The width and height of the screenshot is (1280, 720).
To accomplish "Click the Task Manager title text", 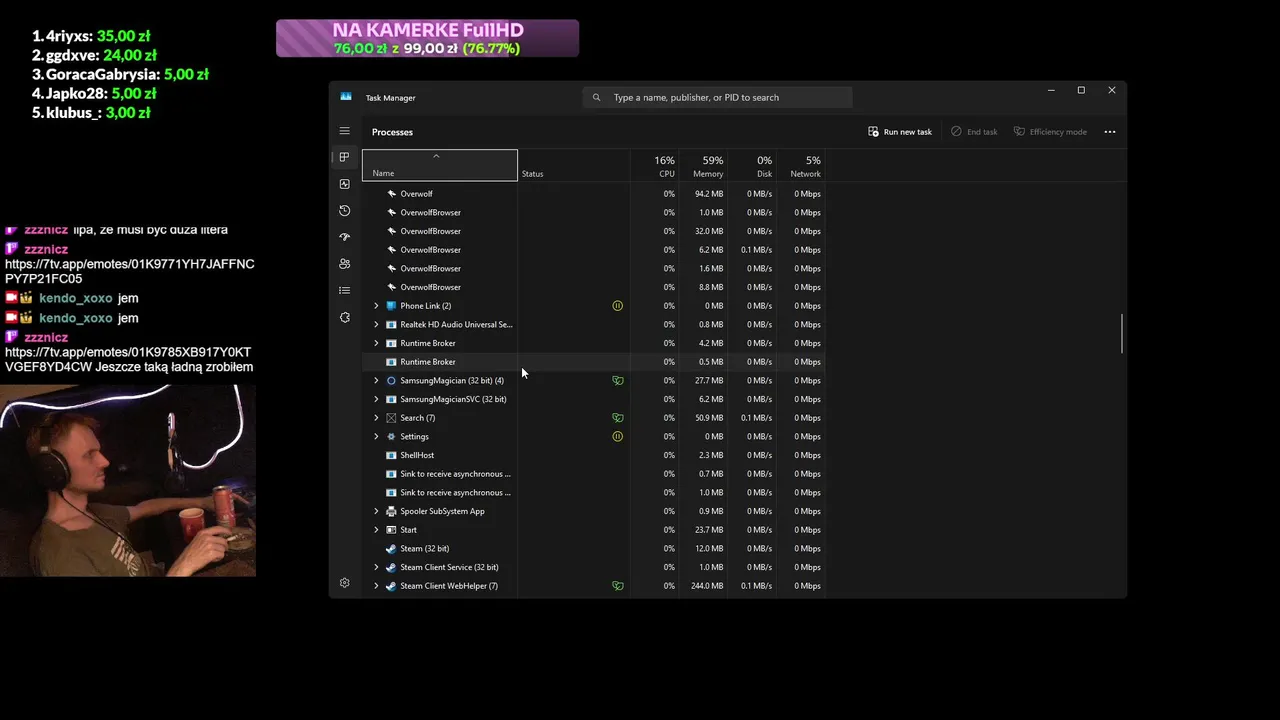I will (390, 98).
